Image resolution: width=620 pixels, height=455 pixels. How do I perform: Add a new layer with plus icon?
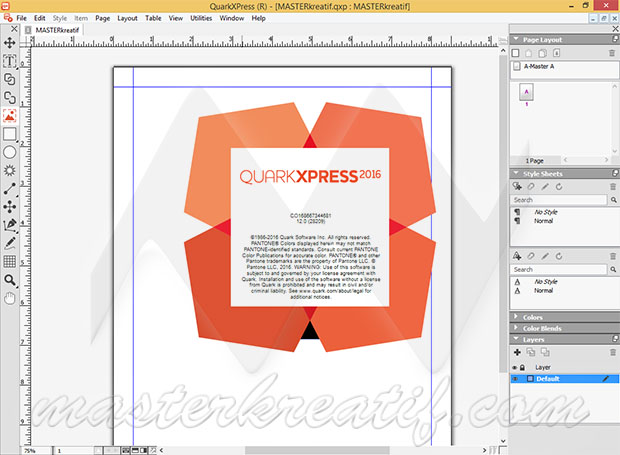pos(517,352)
